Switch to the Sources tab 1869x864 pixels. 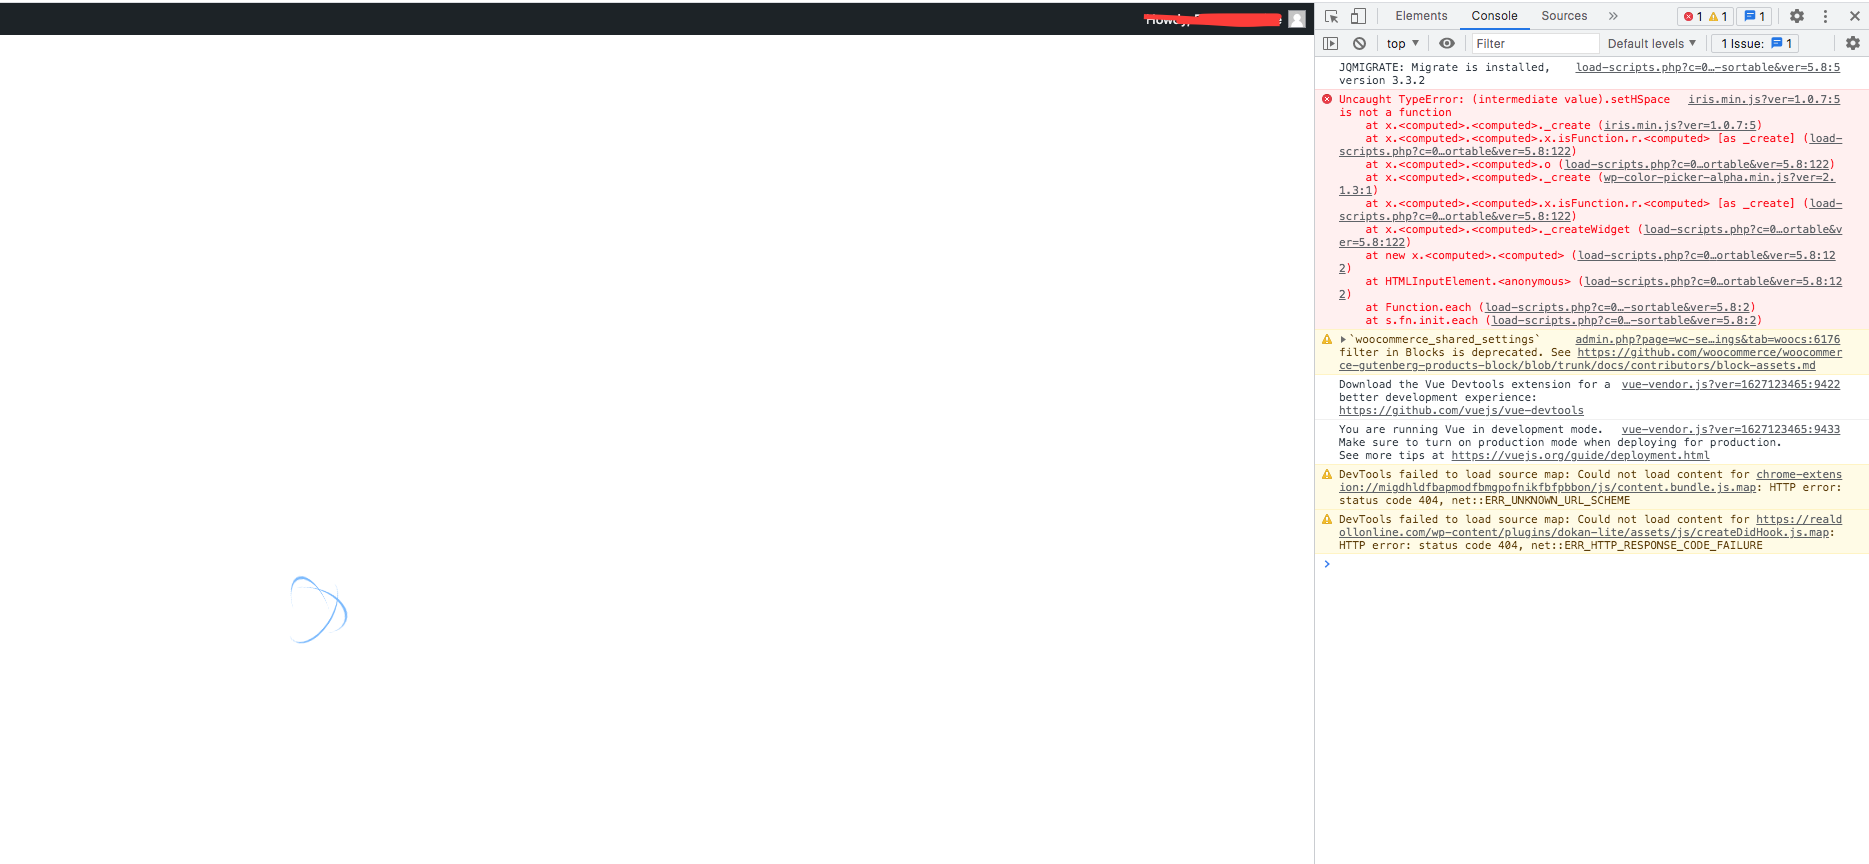1563,16
